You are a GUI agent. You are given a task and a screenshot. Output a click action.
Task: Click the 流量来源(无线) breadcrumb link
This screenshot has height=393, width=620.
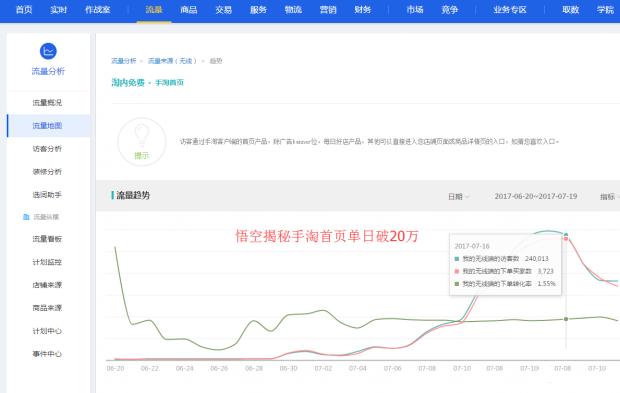172,61
